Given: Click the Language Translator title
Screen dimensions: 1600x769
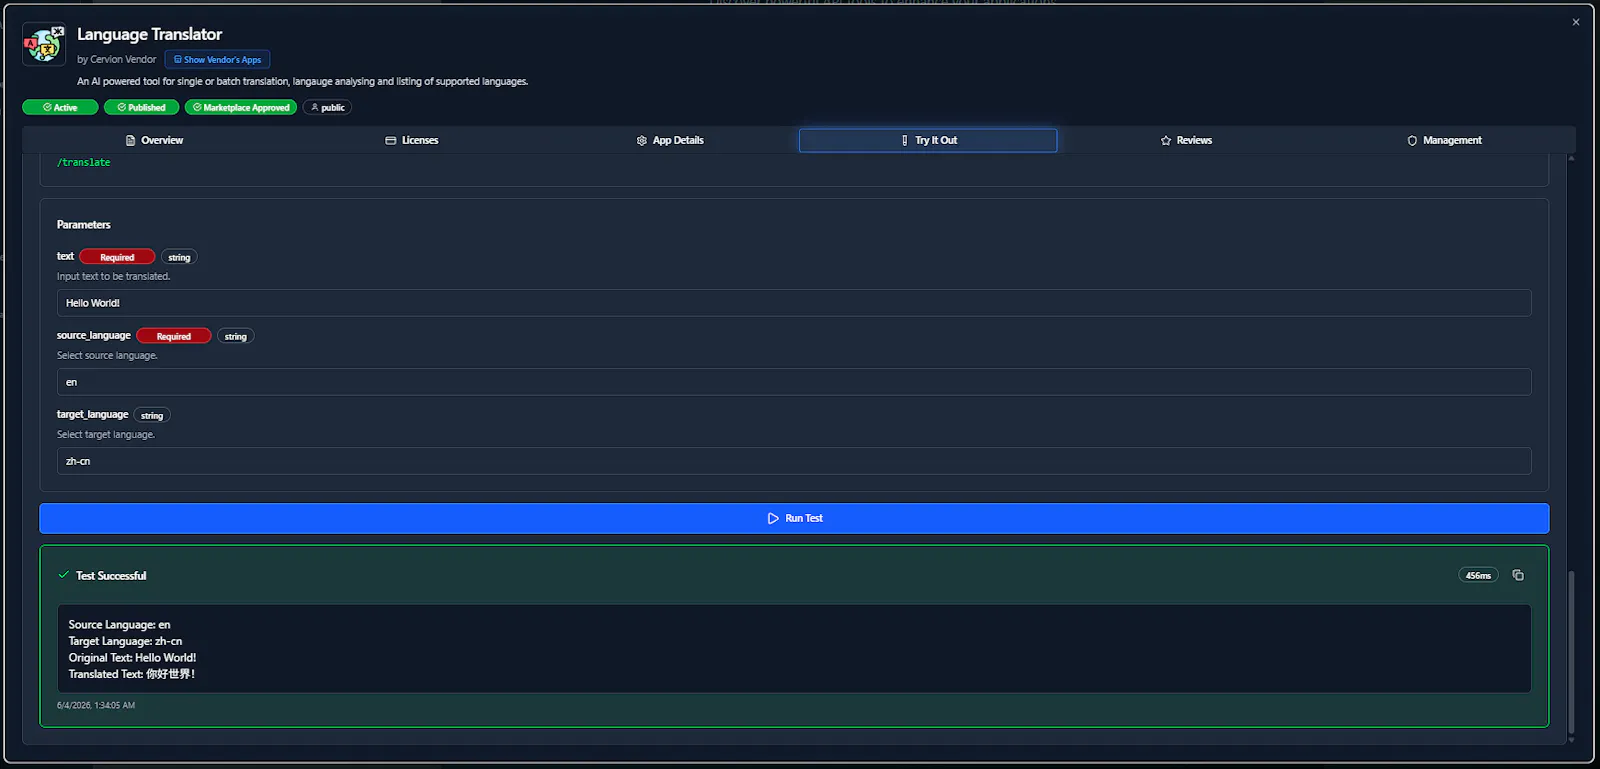Looking at the screenshot, I should [150, 34].
